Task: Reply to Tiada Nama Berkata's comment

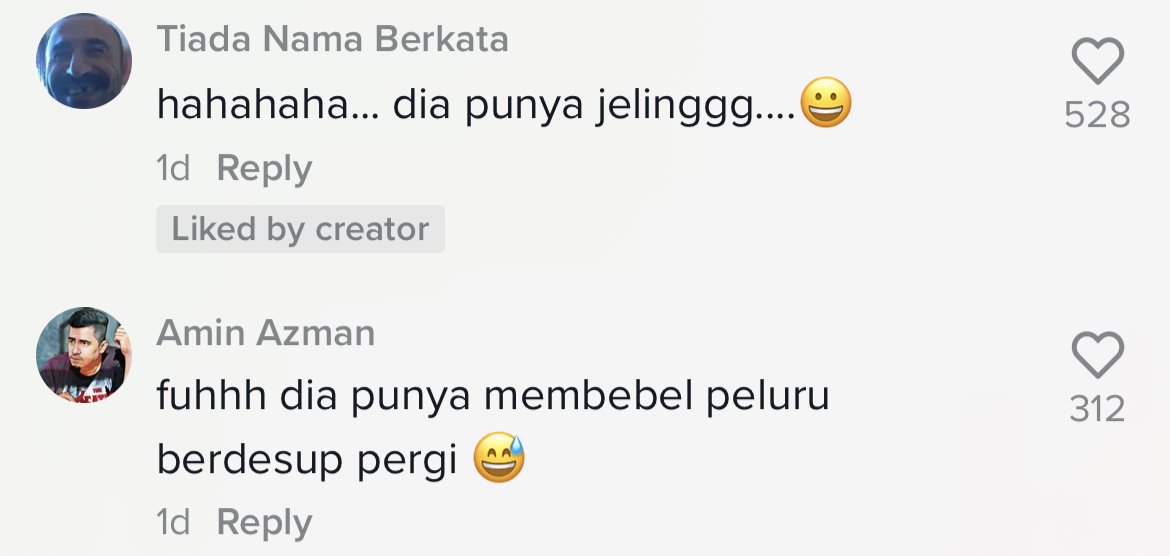Action: 264,168
